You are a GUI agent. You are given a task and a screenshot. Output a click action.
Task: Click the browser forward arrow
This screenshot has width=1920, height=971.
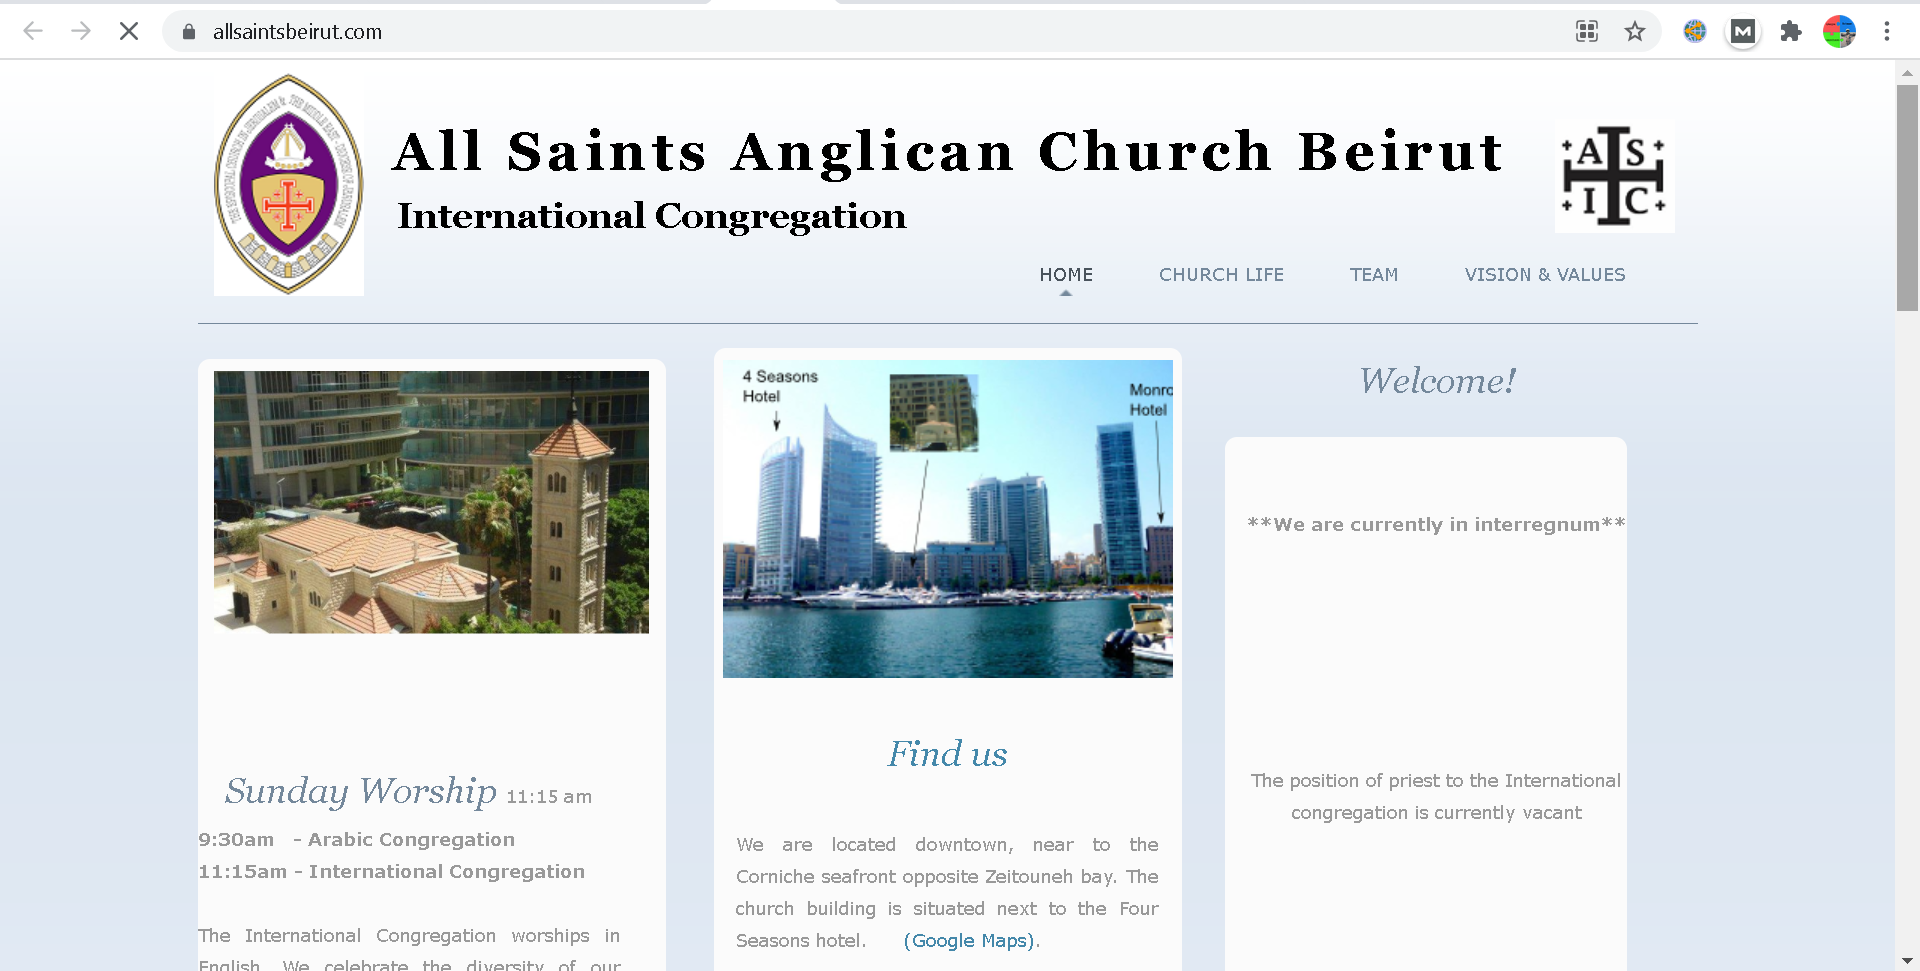coord(81,31)
